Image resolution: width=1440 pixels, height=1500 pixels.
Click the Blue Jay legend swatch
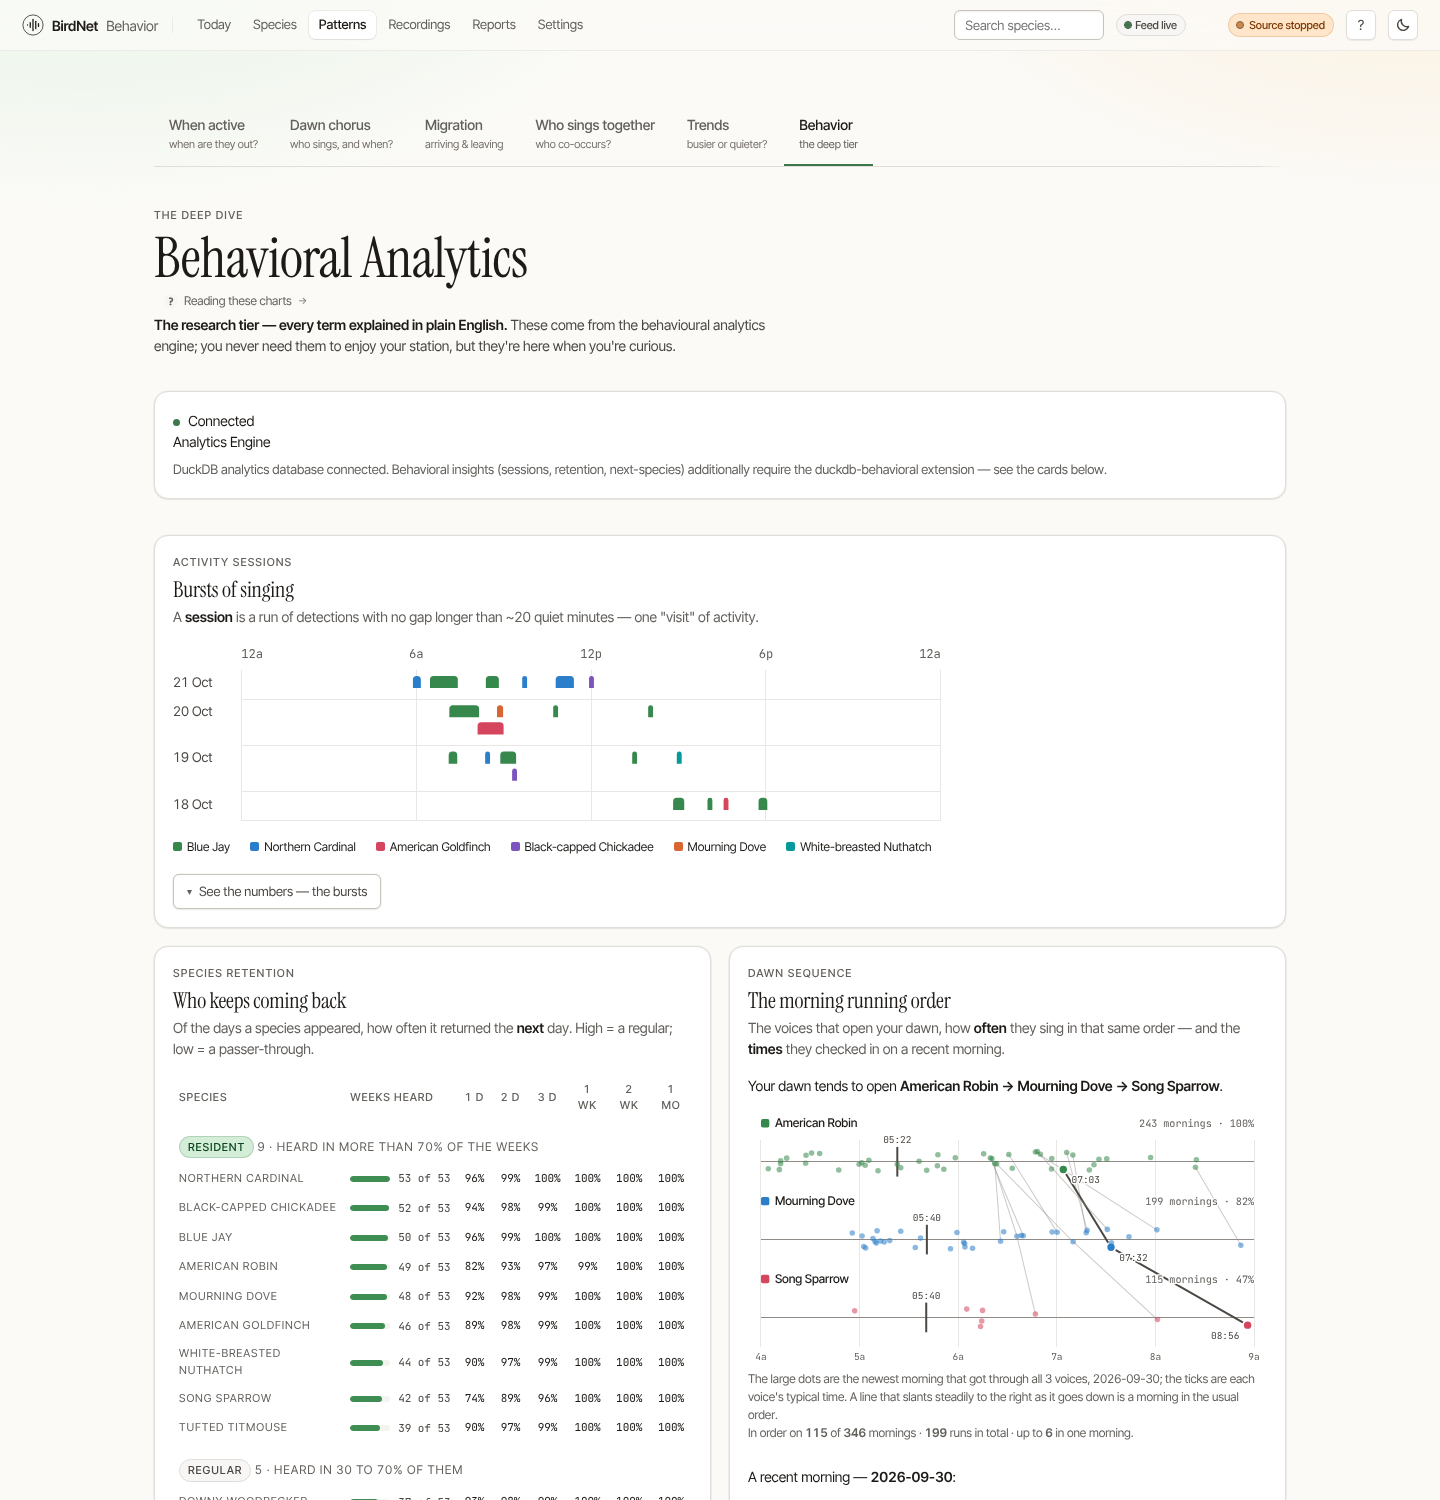click(178, 847)
